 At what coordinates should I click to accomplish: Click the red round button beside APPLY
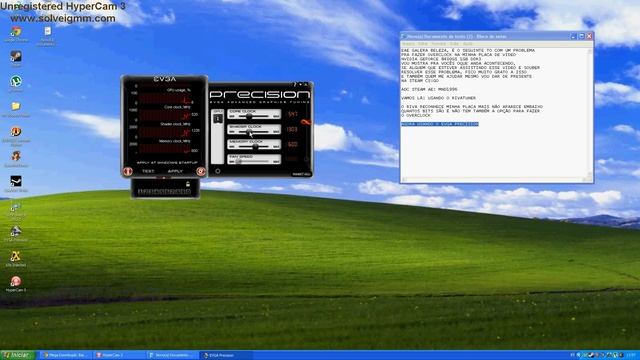[200, 171]
